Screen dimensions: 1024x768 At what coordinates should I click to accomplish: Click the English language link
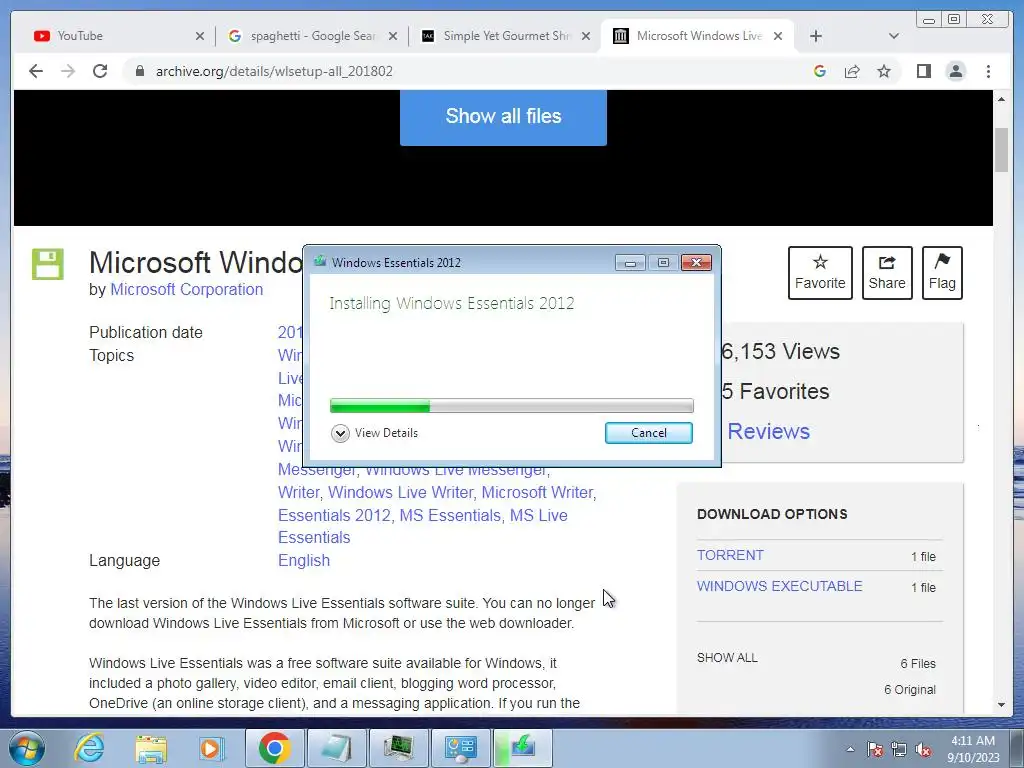point(304,560)
